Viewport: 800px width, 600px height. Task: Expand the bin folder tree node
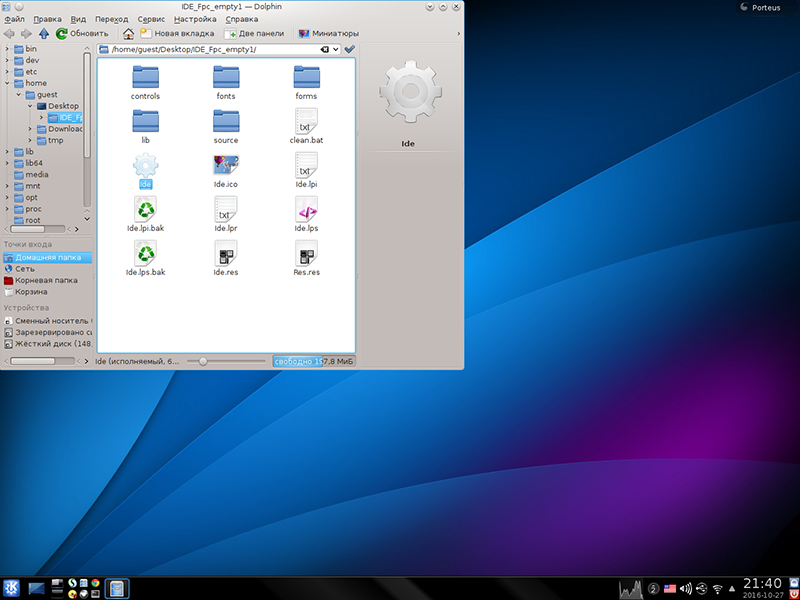coord(7,49)
